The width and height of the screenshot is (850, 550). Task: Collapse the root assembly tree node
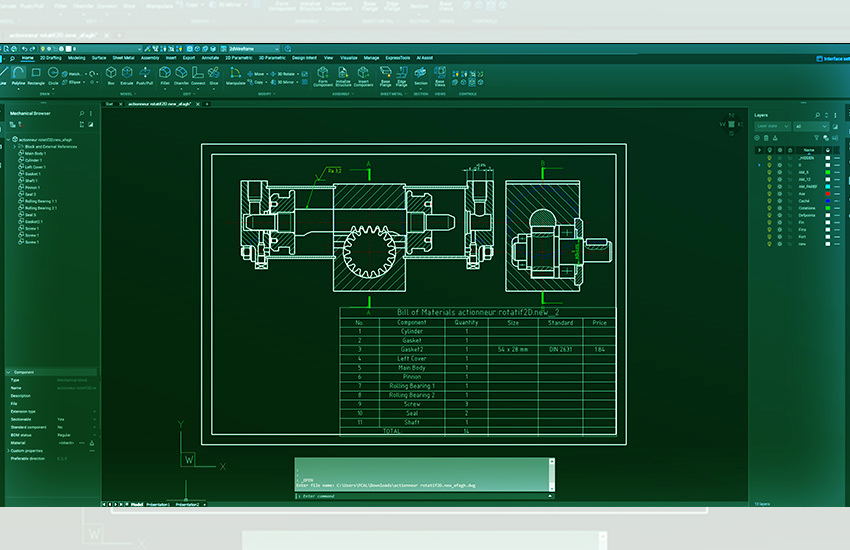click(x=9, y=139)
